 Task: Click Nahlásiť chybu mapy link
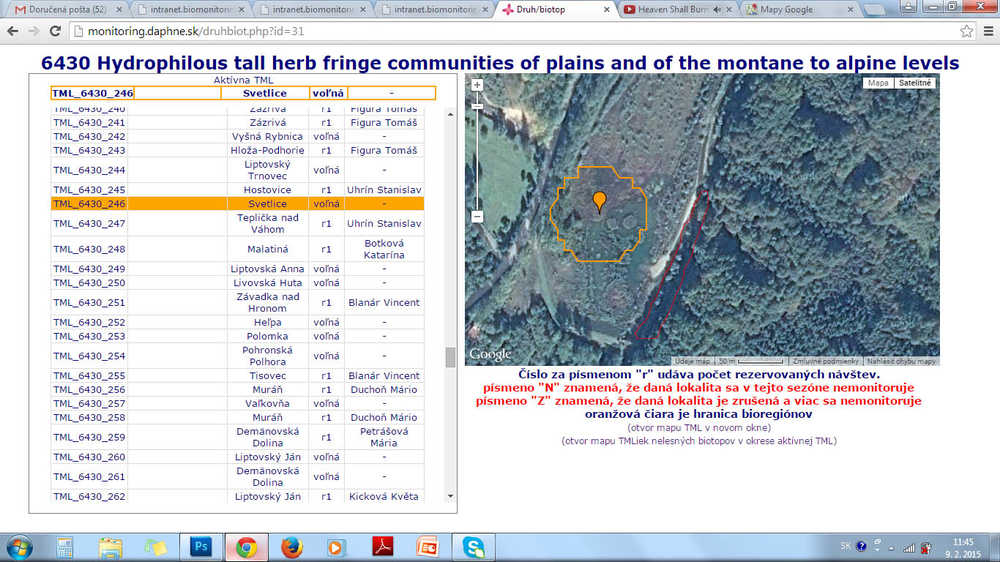tap(901, 361)
